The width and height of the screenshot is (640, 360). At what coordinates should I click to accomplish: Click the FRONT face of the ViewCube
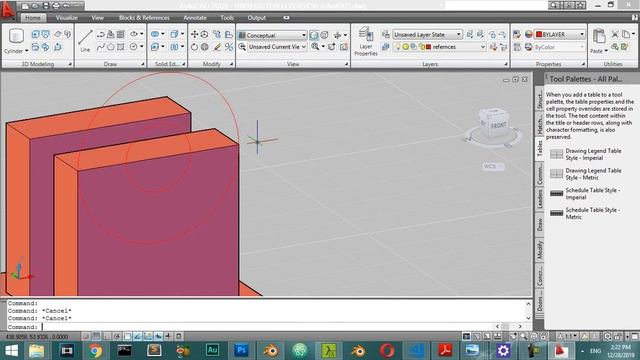(x=498, y=125)
